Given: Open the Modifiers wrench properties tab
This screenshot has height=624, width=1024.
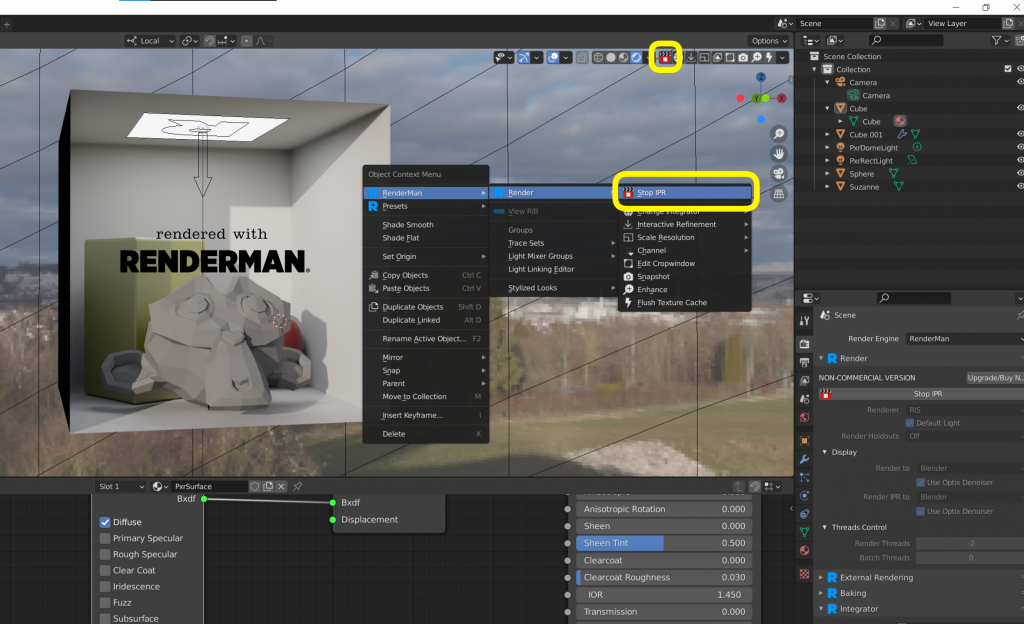Looking at the screenshot, I should pyautogui.click(x=805, y=459).
